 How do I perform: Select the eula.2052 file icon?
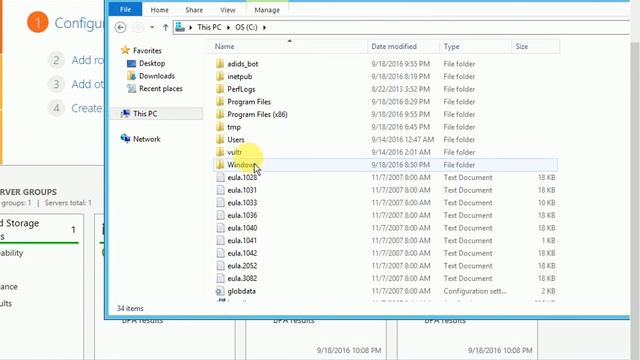pyautogui.click(x=220, y=266)
